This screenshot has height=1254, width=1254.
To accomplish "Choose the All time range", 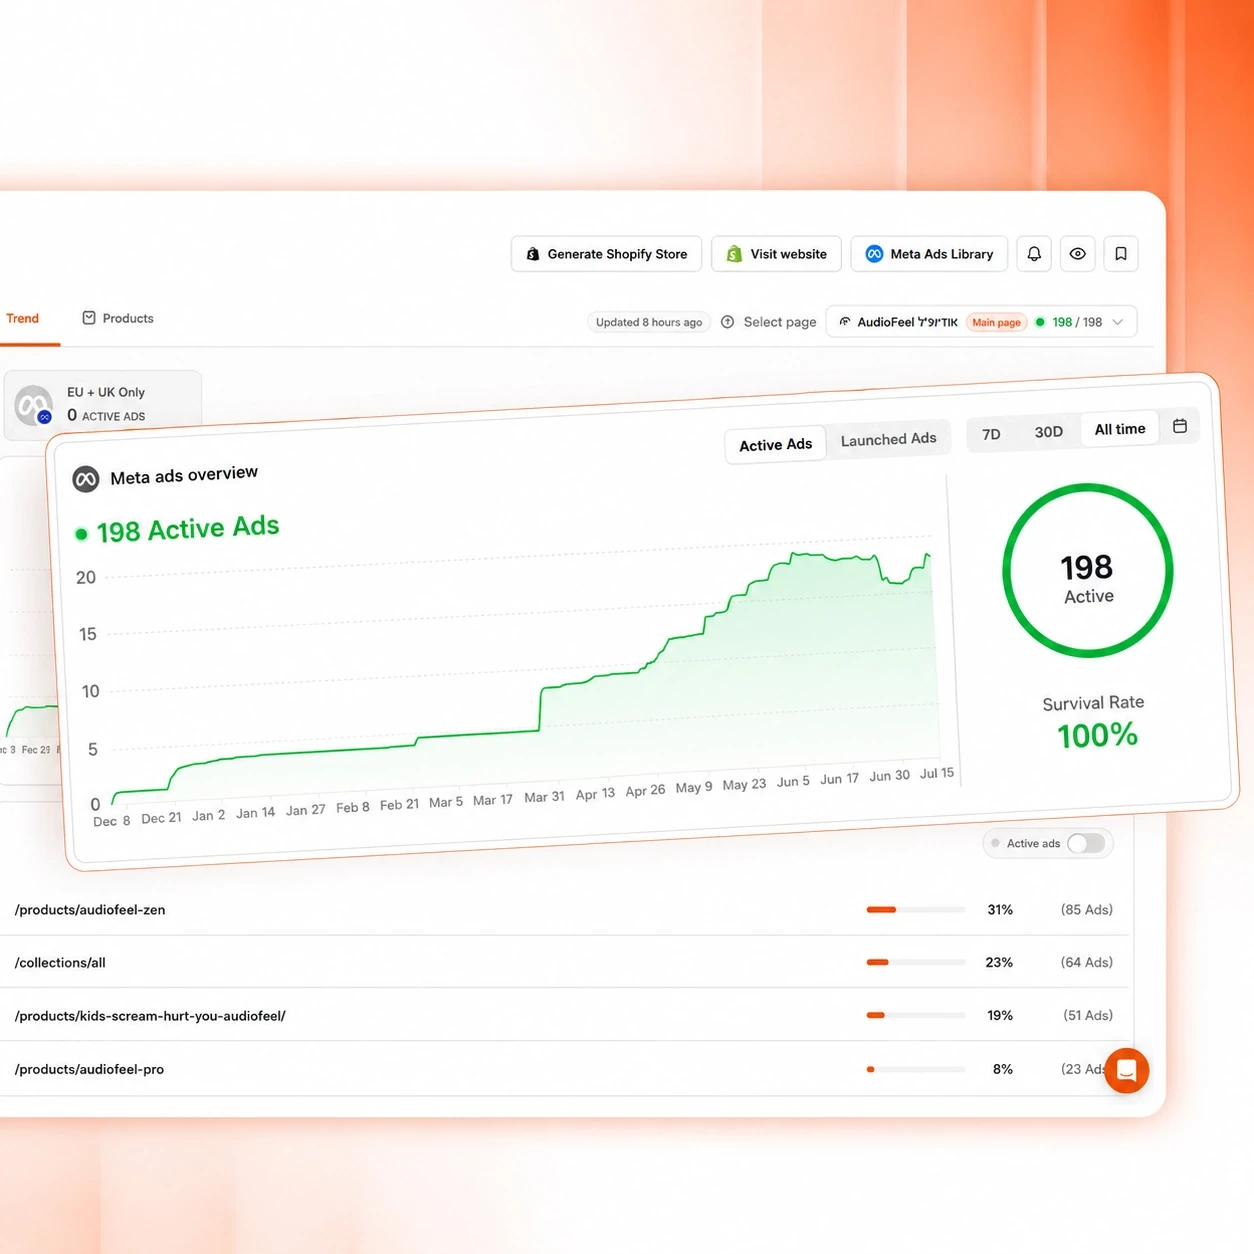I will (1120, 429).
